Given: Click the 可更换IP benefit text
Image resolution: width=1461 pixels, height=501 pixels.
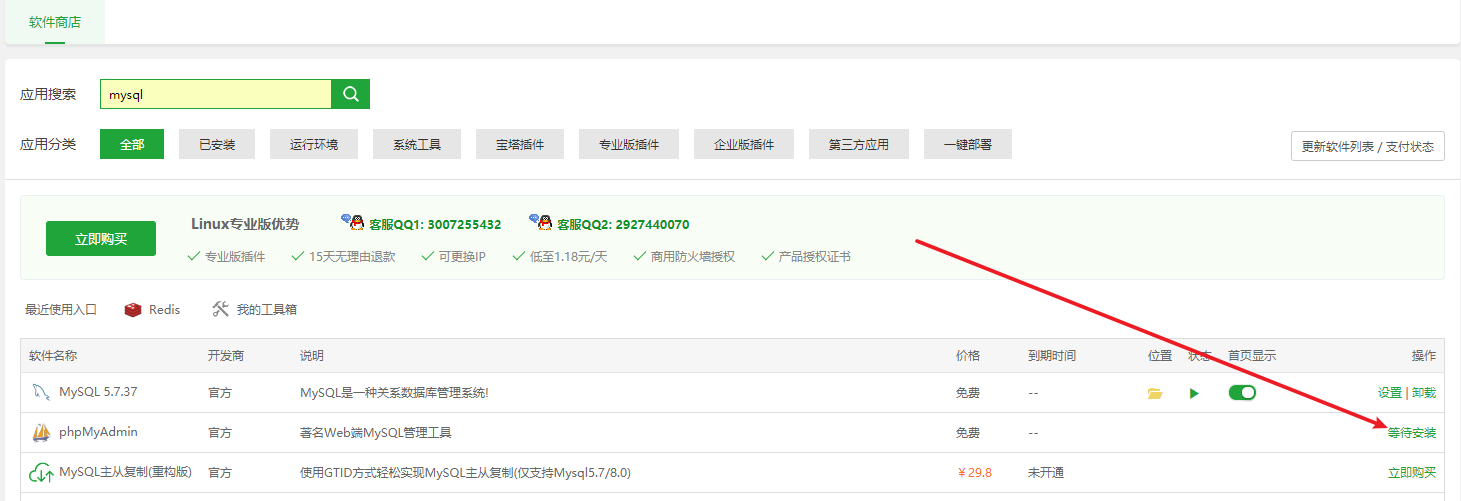Looking at the screenshot, I should (462, 257).
